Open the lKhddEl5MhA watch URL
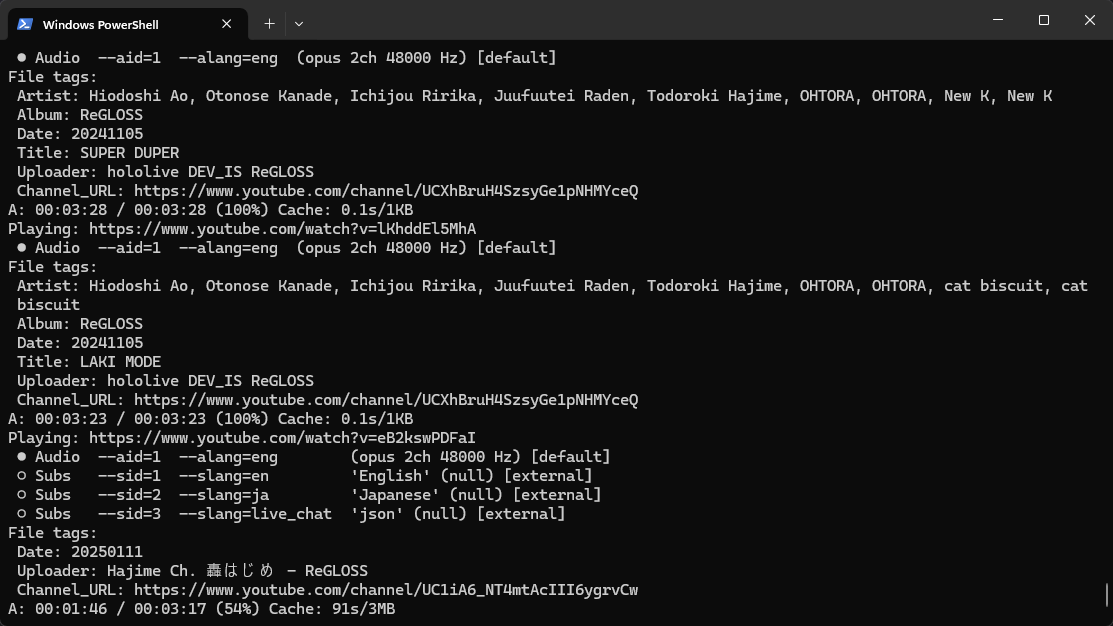 point(282,229)
